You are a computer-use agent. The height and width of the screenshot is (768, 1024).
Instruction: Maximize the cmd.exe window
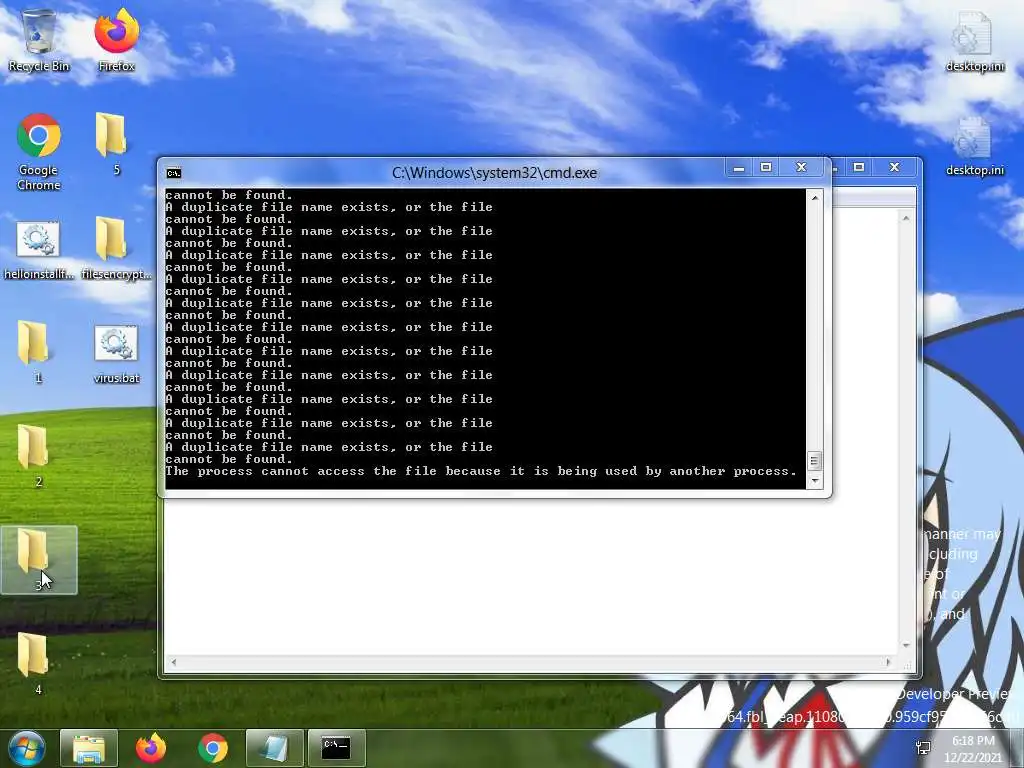pyautogui.click(x=766, y=168)
